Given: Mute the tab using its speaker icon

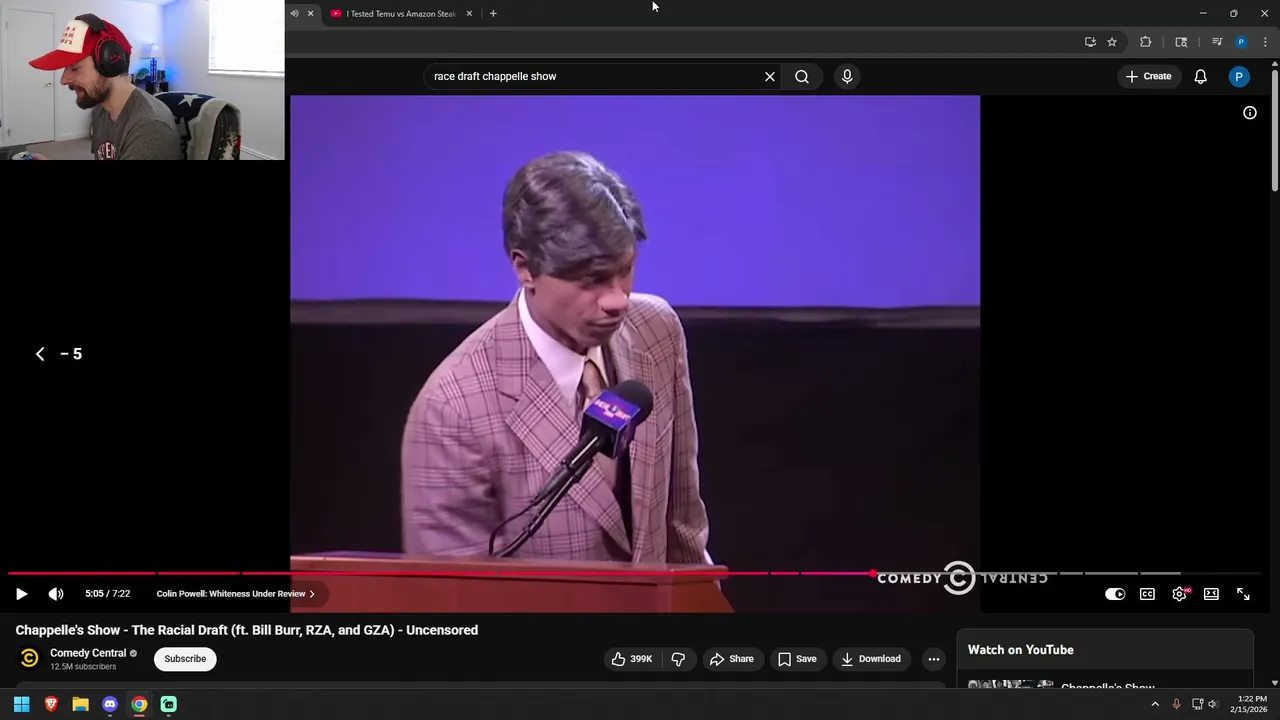Looking at the screenshot, I should click(x=294, y=14).
